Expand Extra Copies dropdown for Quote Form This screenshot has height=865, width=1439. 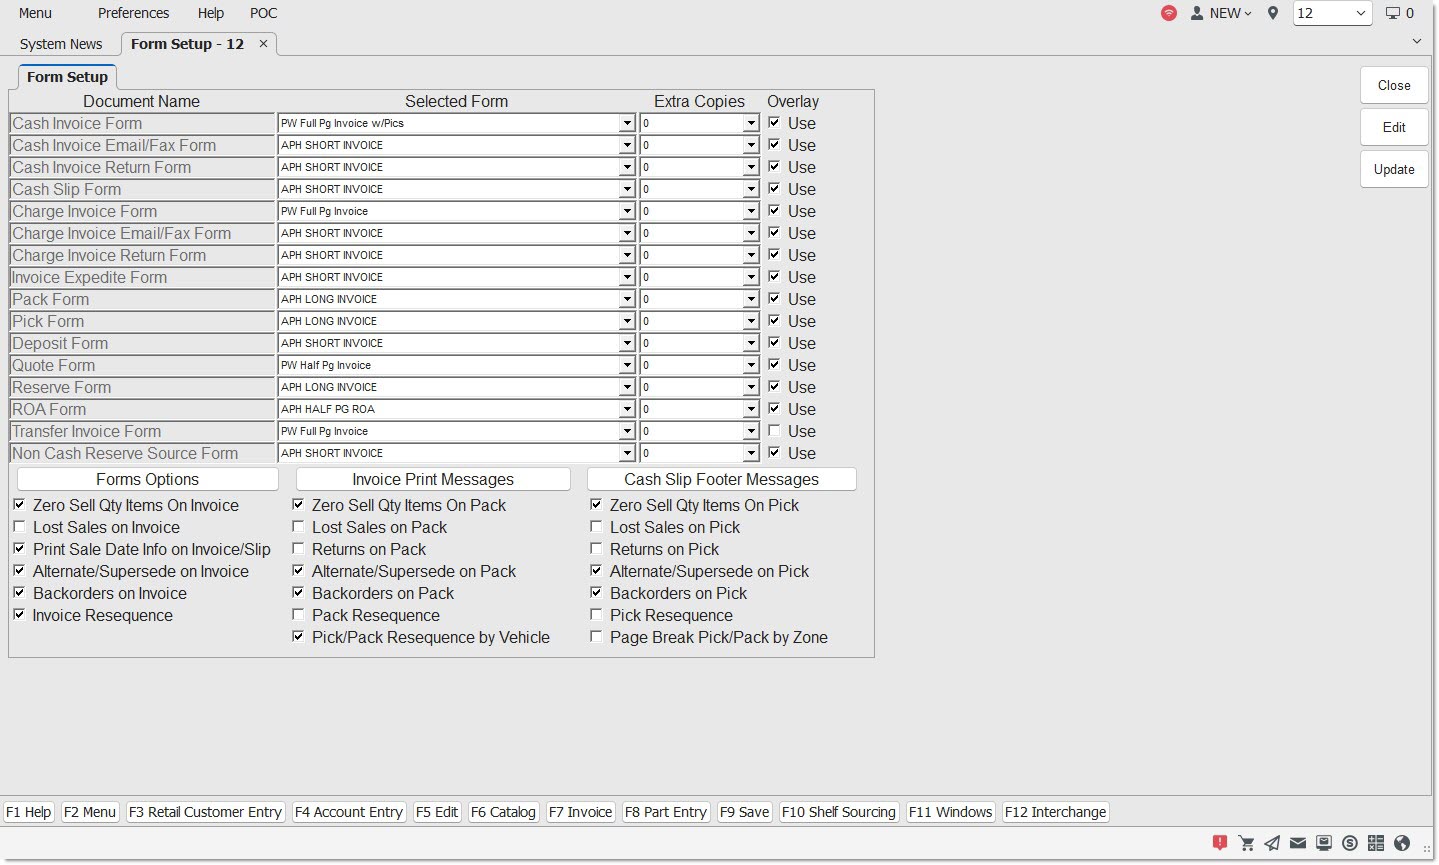pyautogui.click(x=750, y=366)
